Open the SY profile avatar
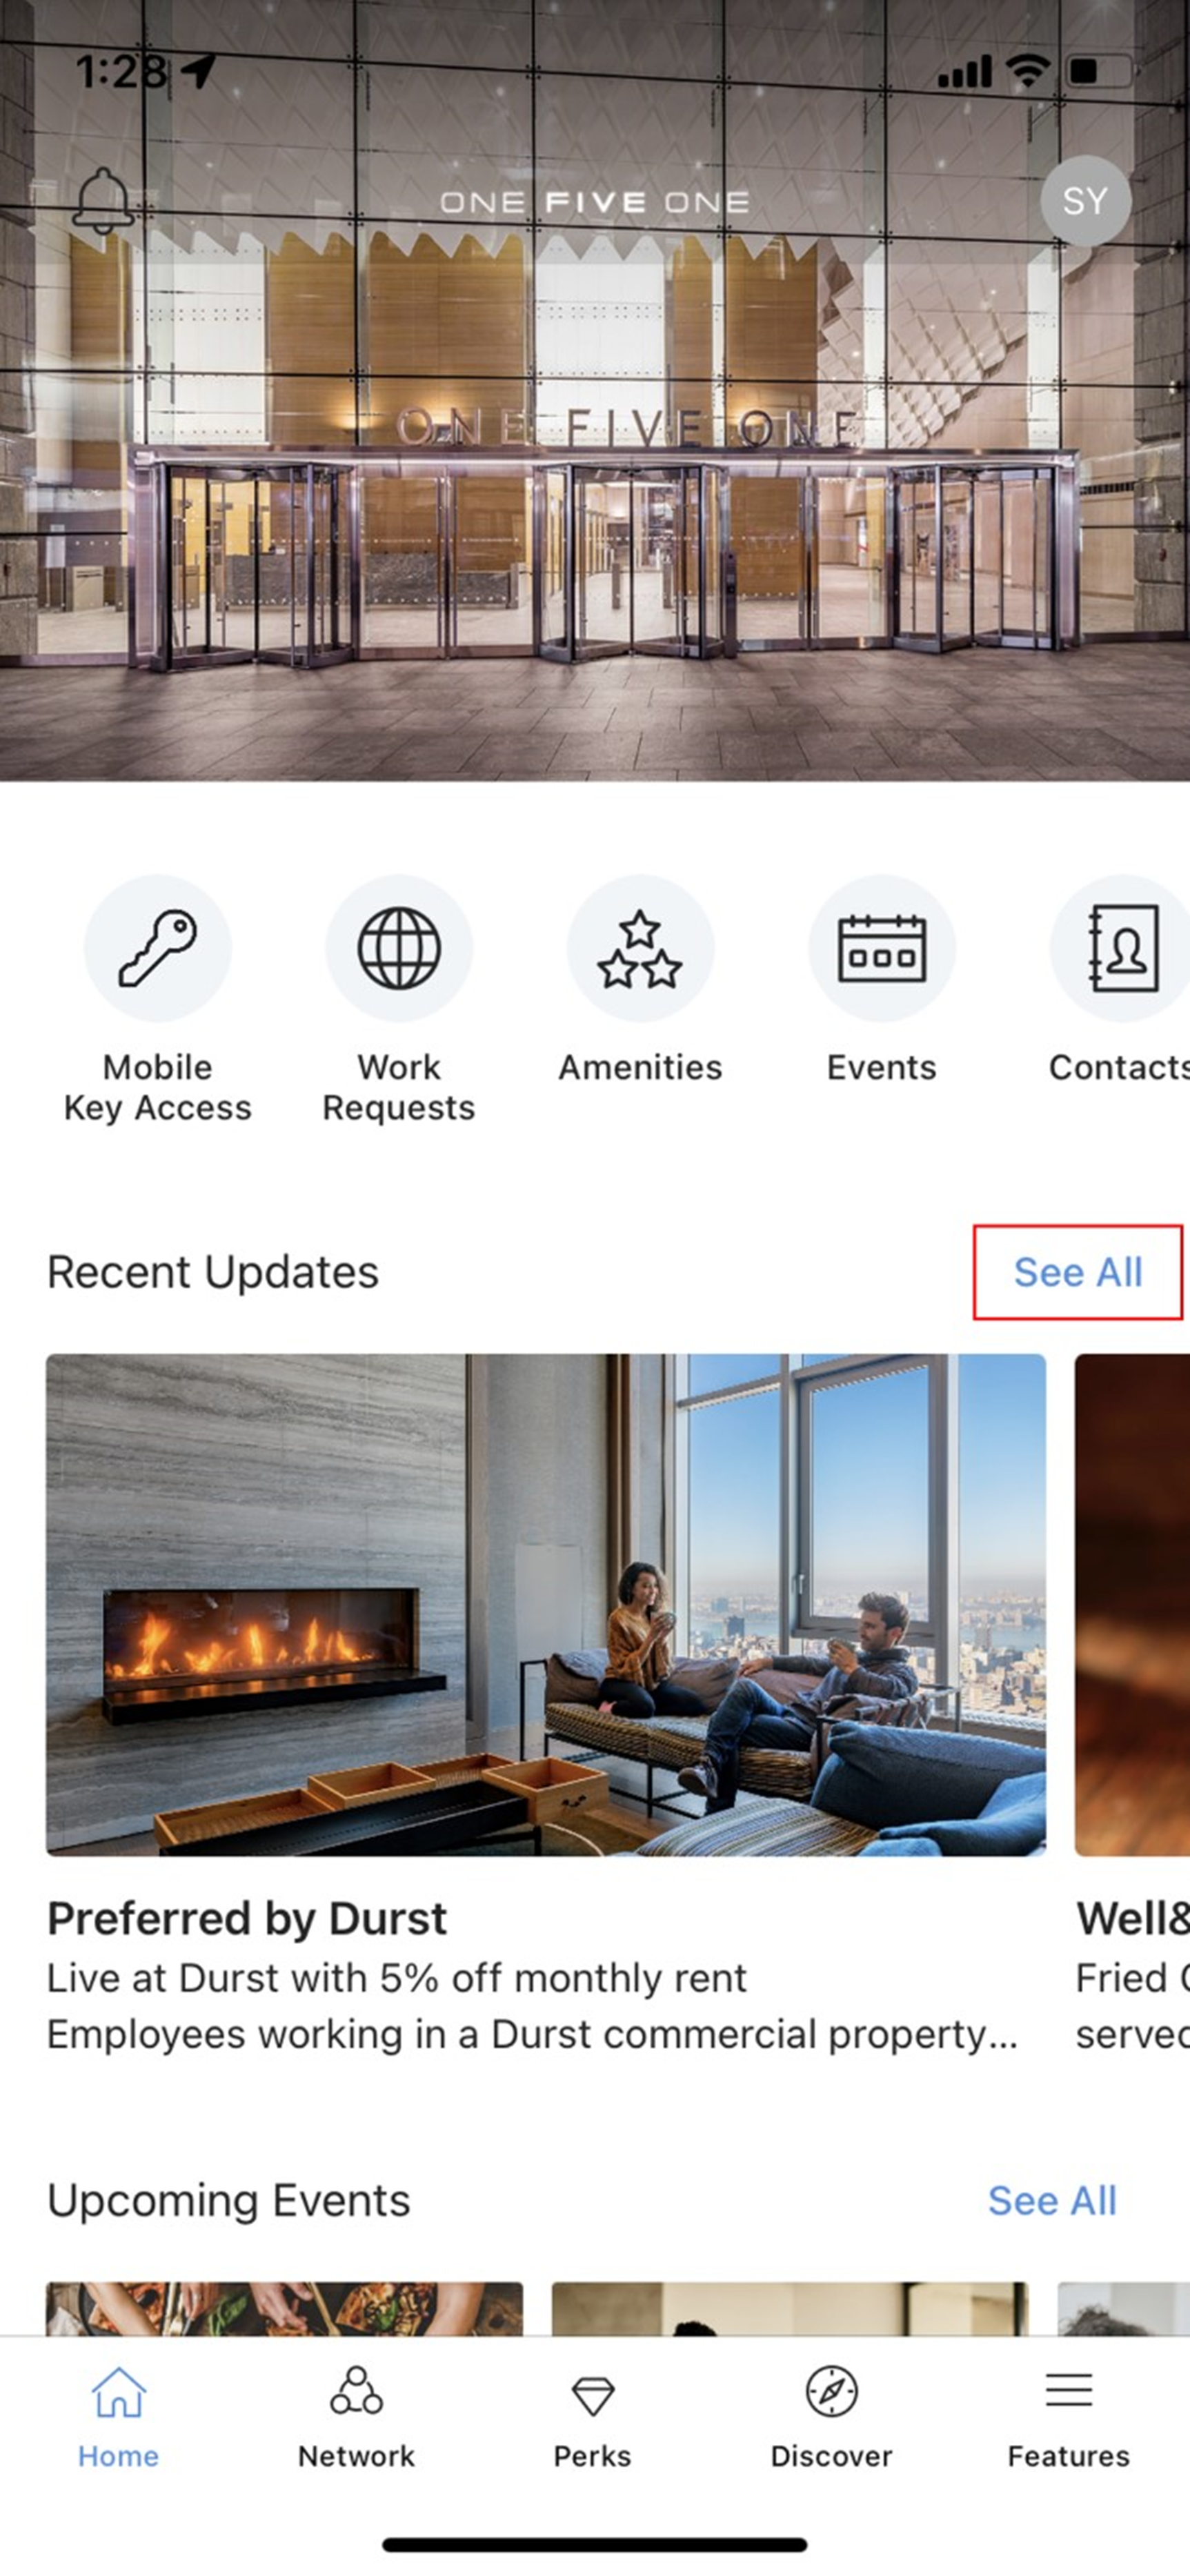This screenshot has width=1190, height=2576. pyautogui.click(x=1085, y=201)
